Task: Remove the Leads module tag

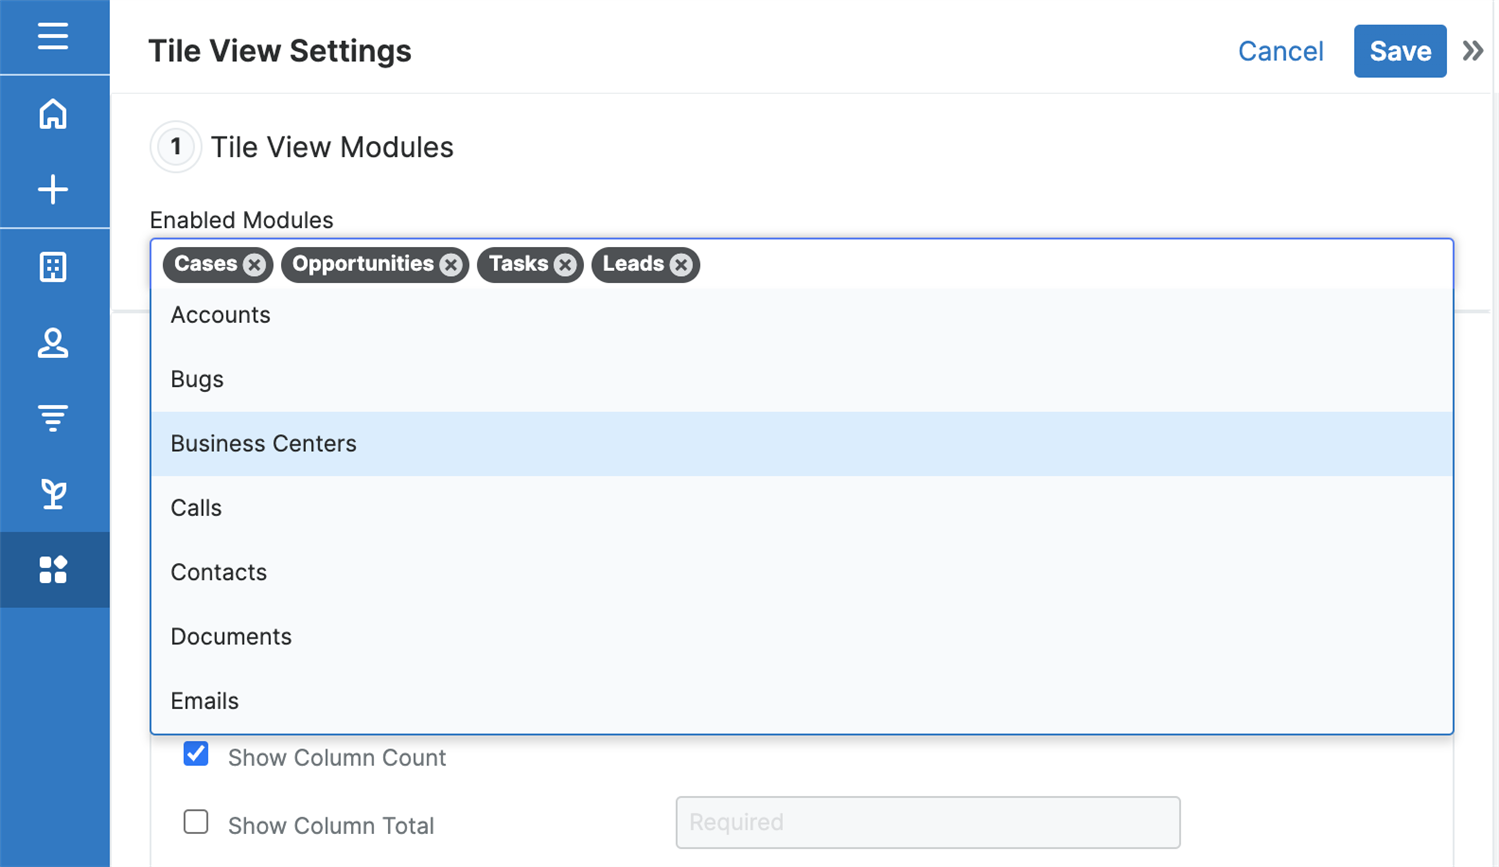Action: click(681, 265)
